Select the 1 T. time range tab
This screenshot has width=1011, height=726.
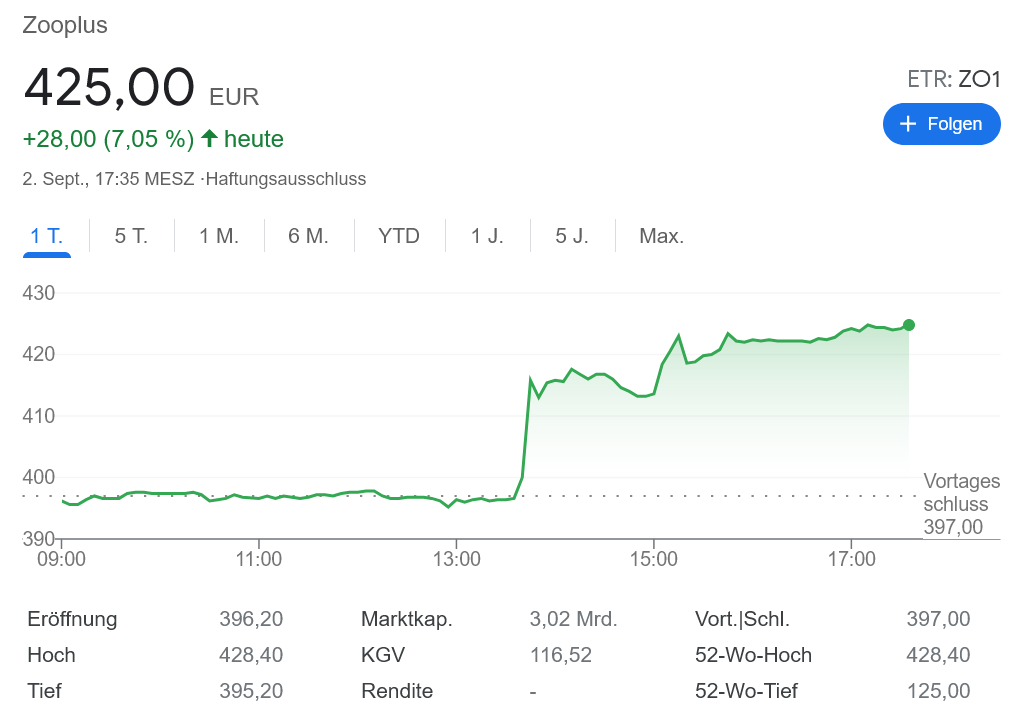click(47, 236)
